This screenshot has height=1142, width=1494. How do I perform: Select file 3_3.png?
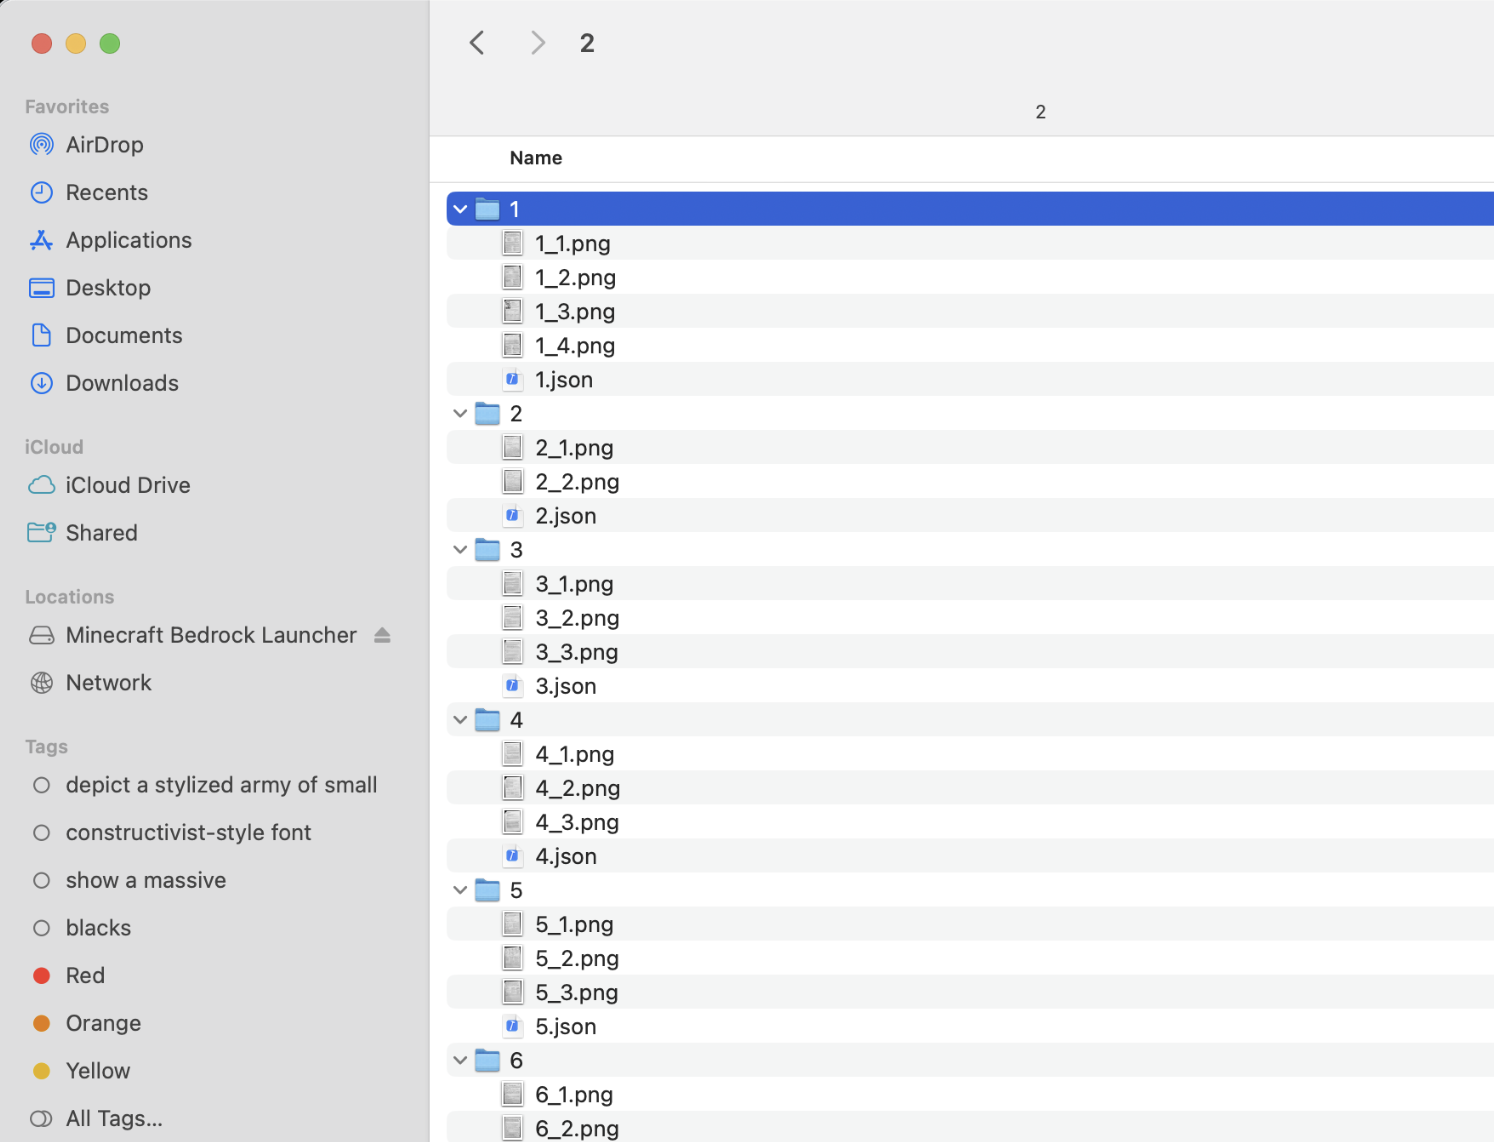coord(970,652)
